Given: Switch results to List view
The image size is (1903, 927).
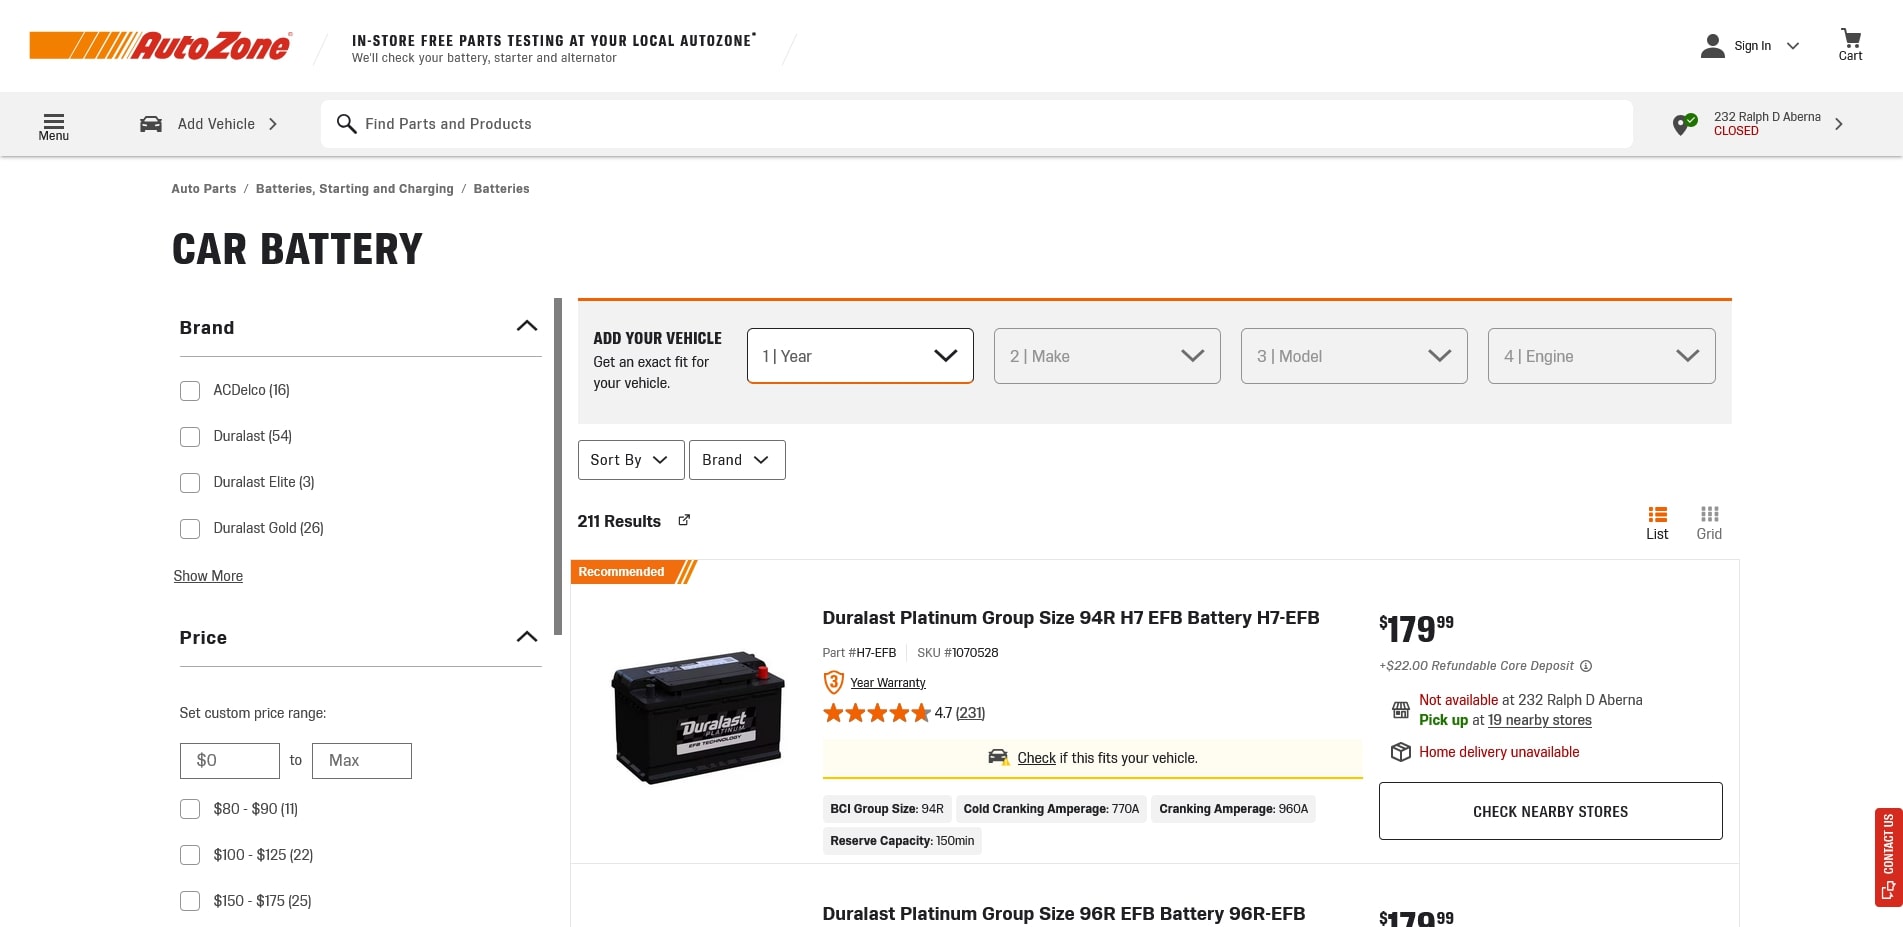Looking at the screenshot, I should point(1657,521).
